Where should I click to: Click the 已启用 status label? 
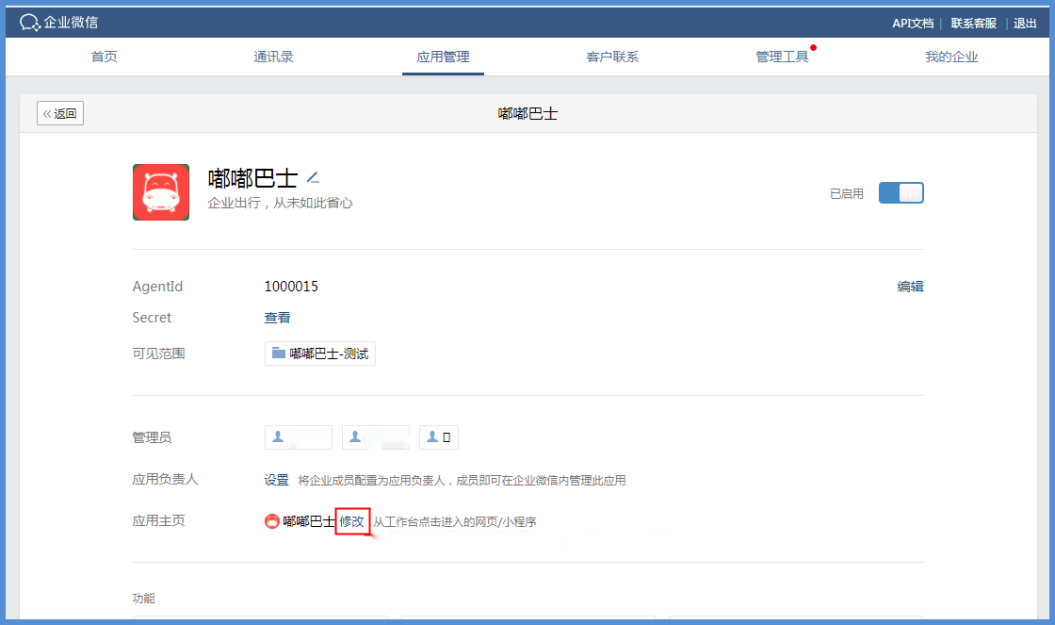846,194
